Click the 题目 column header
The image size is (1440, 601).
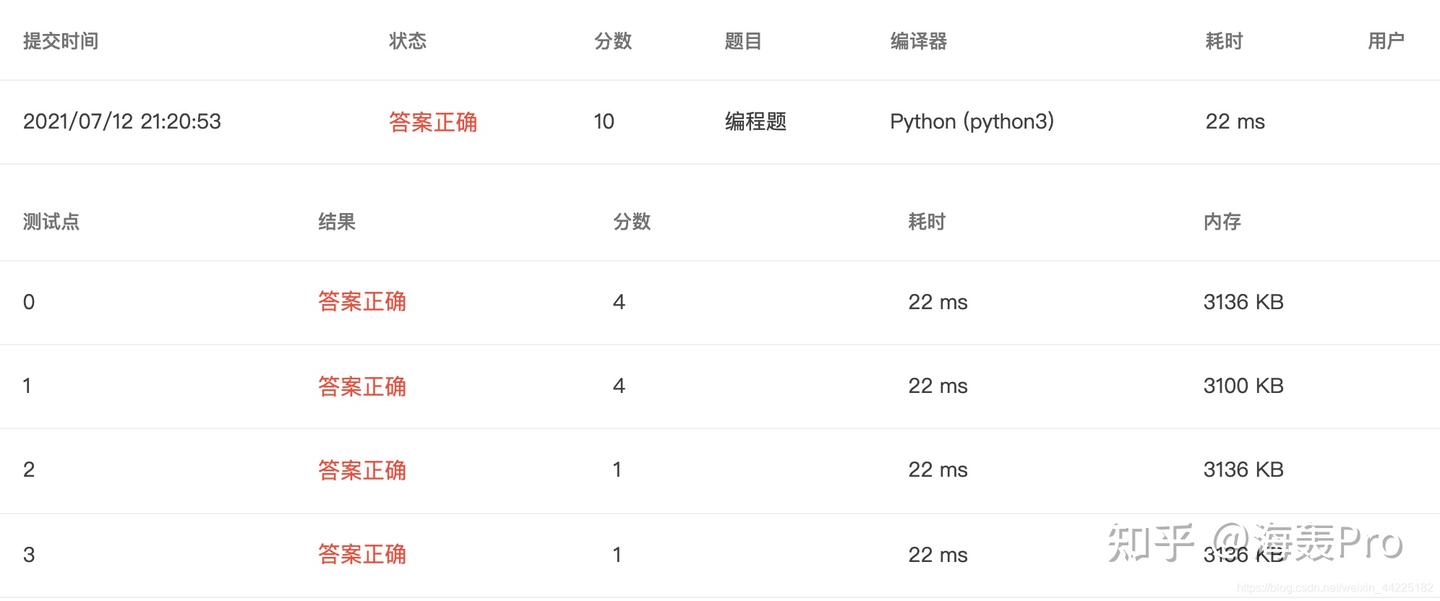(x=743, y=41)
